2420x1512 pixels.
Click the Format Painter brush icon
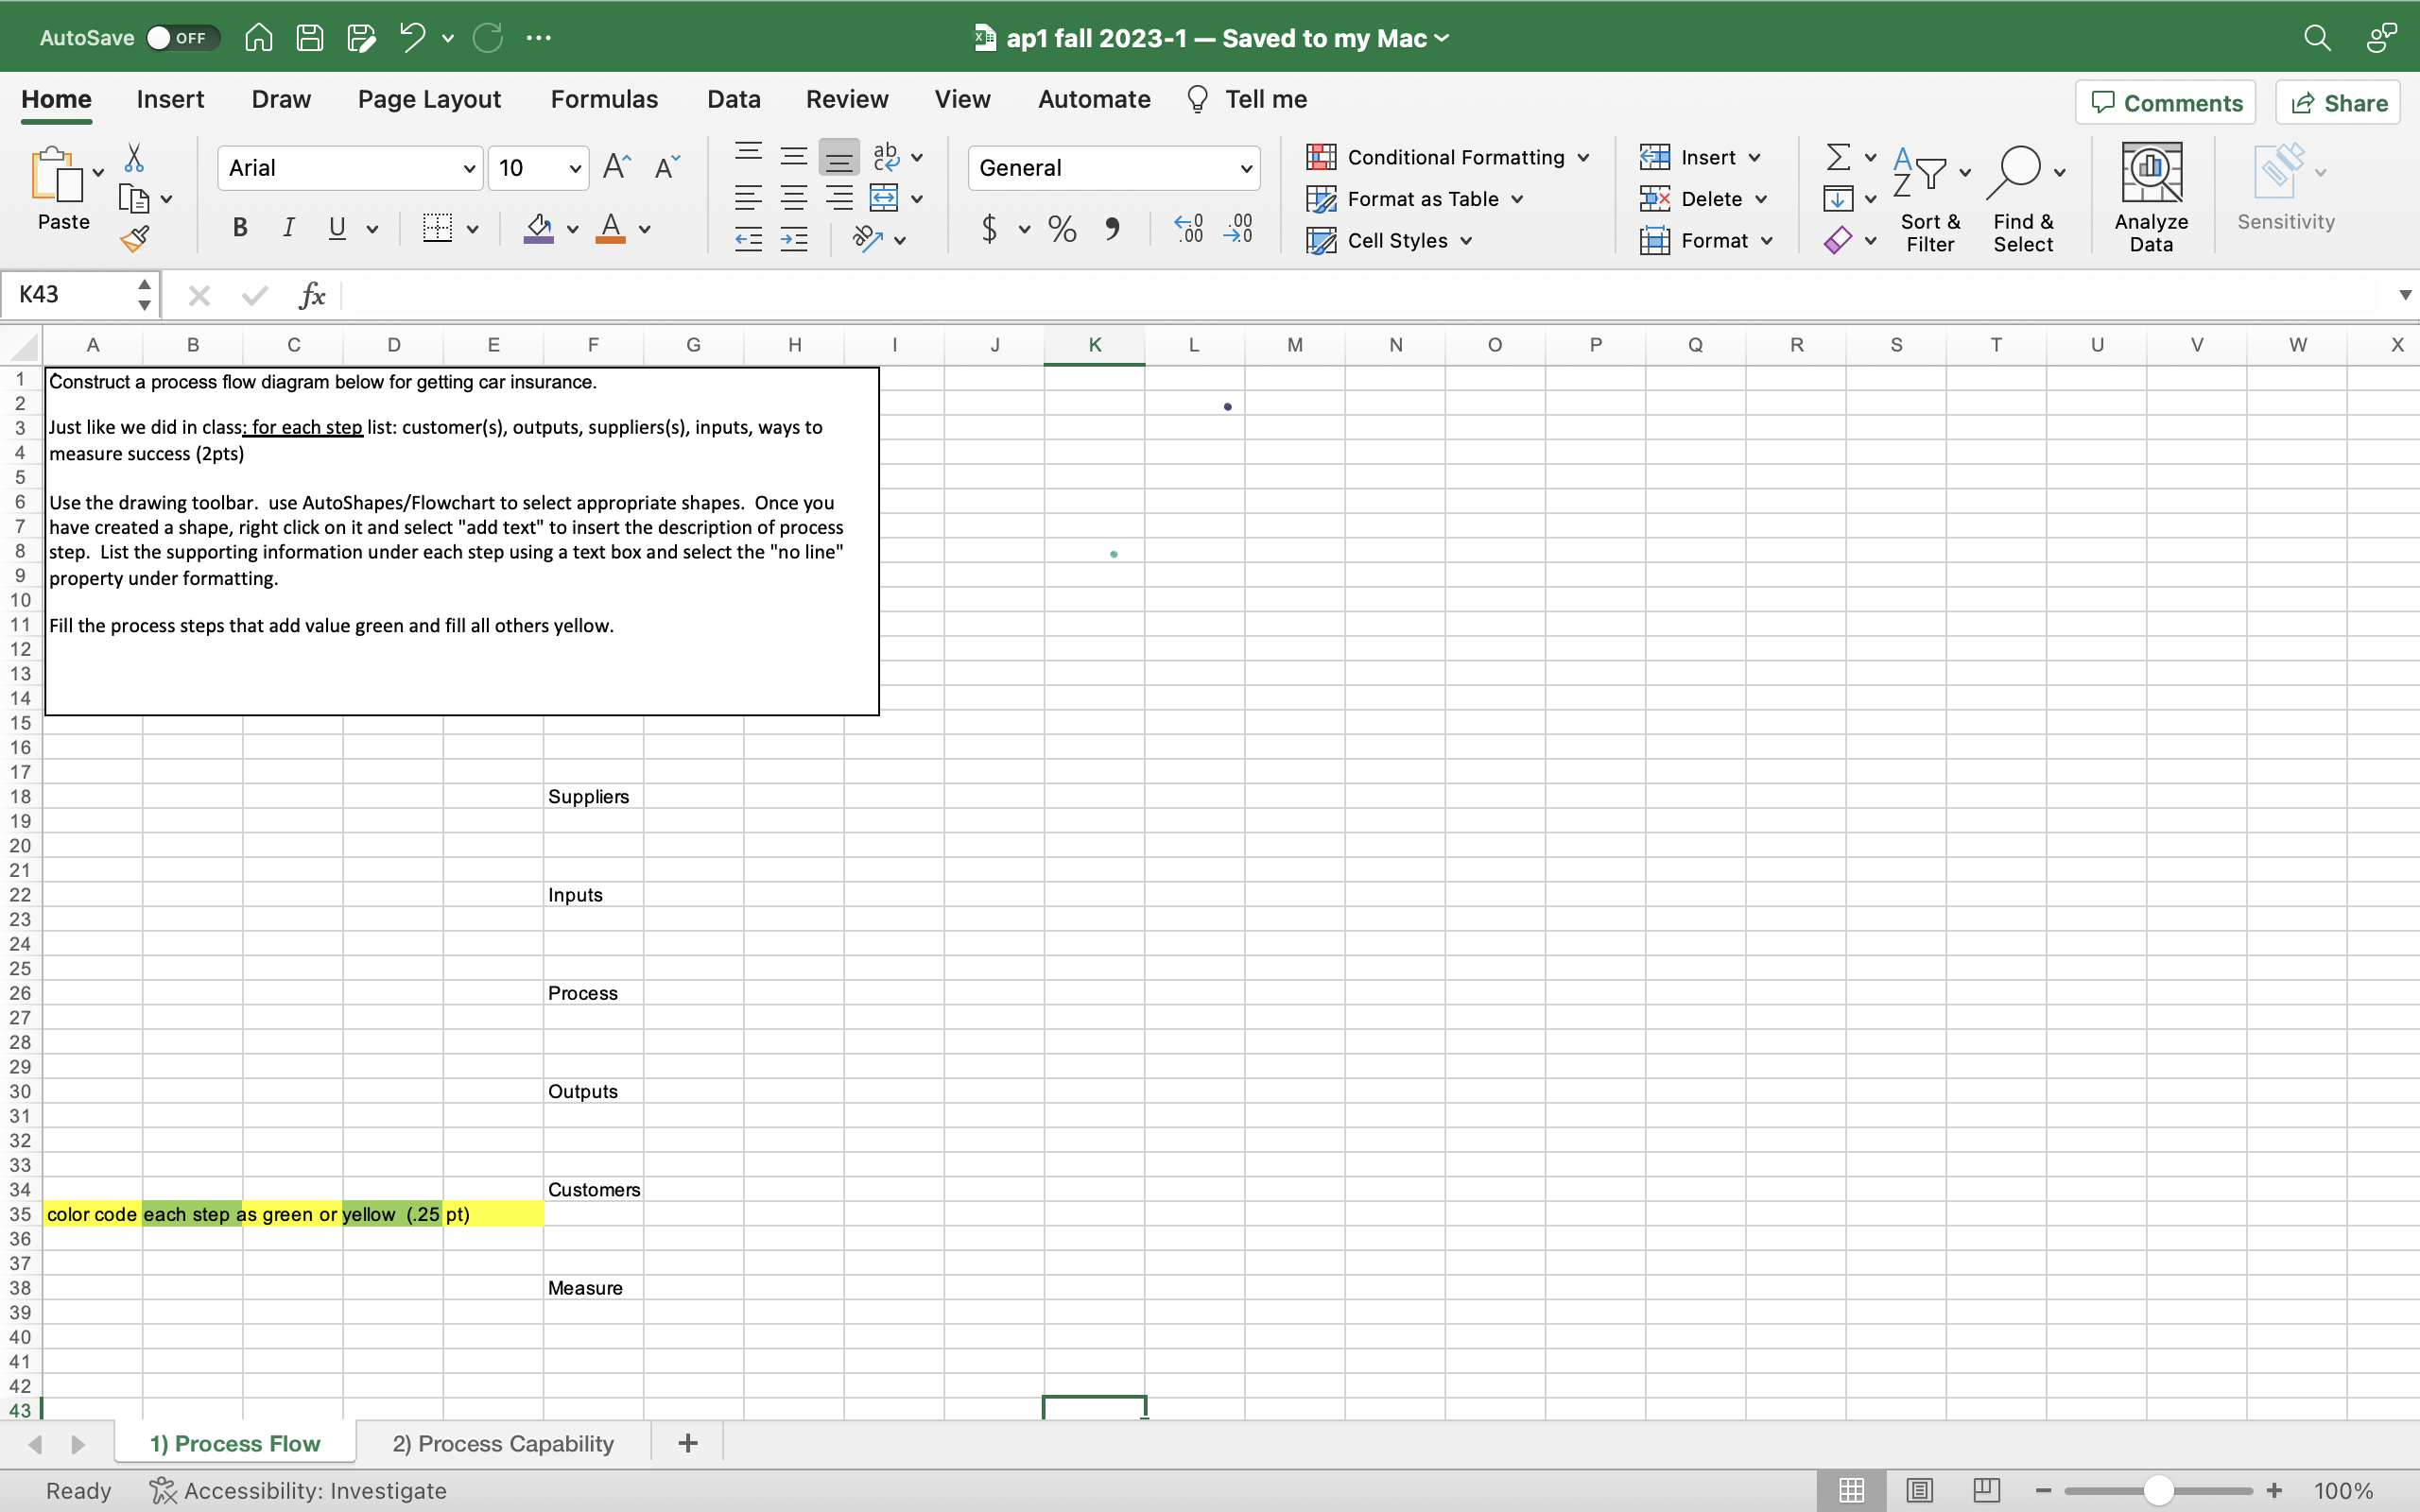click(134, 239)
